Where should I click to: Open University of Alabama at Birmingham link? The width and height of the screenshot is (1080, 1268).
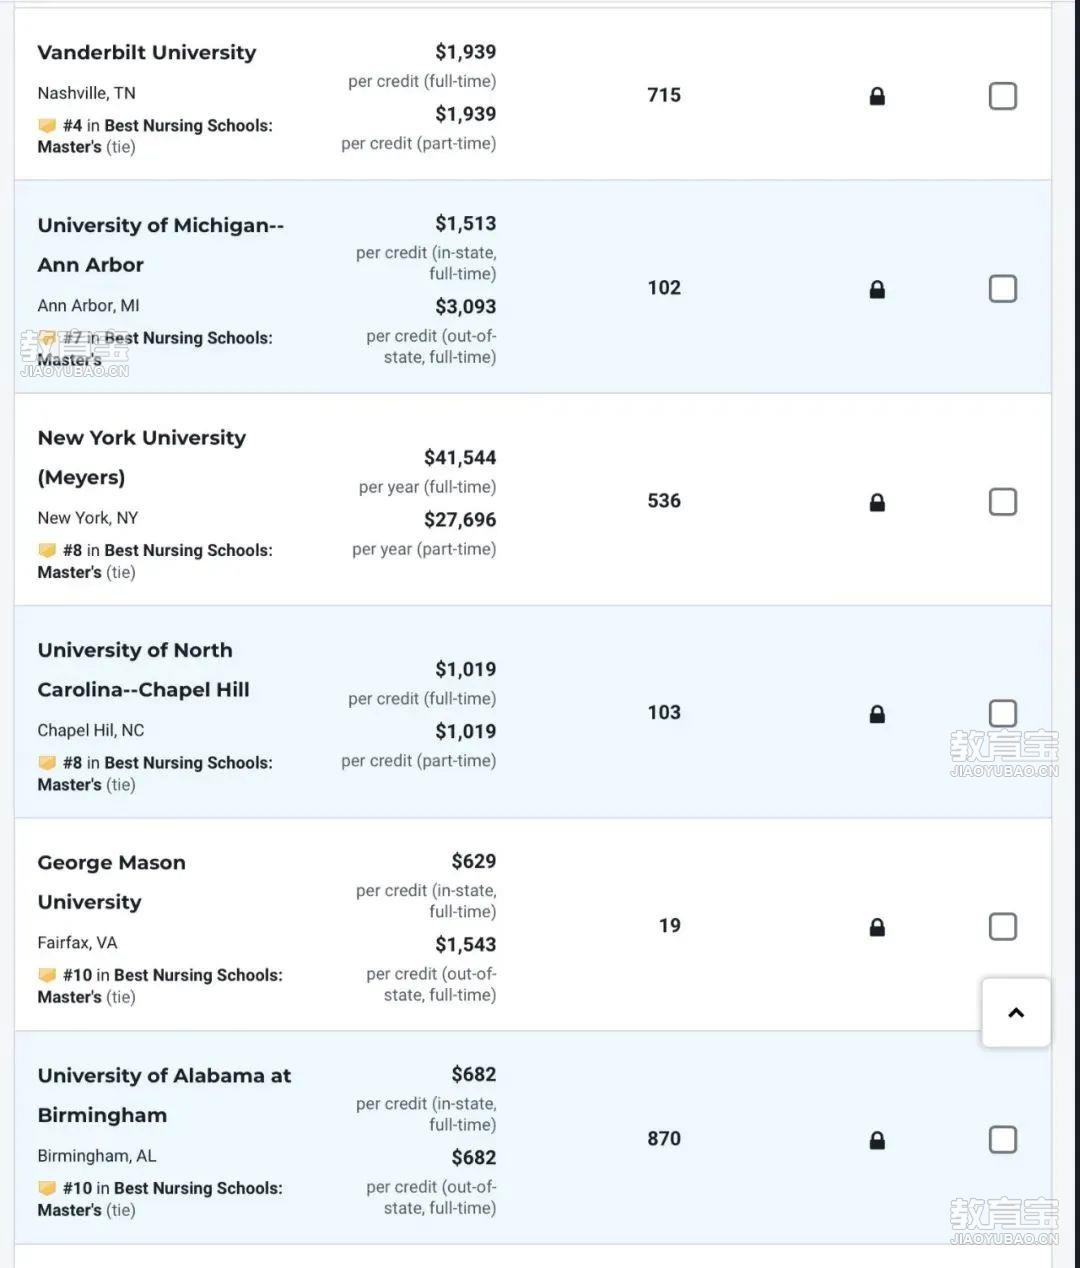(164, 1095)
